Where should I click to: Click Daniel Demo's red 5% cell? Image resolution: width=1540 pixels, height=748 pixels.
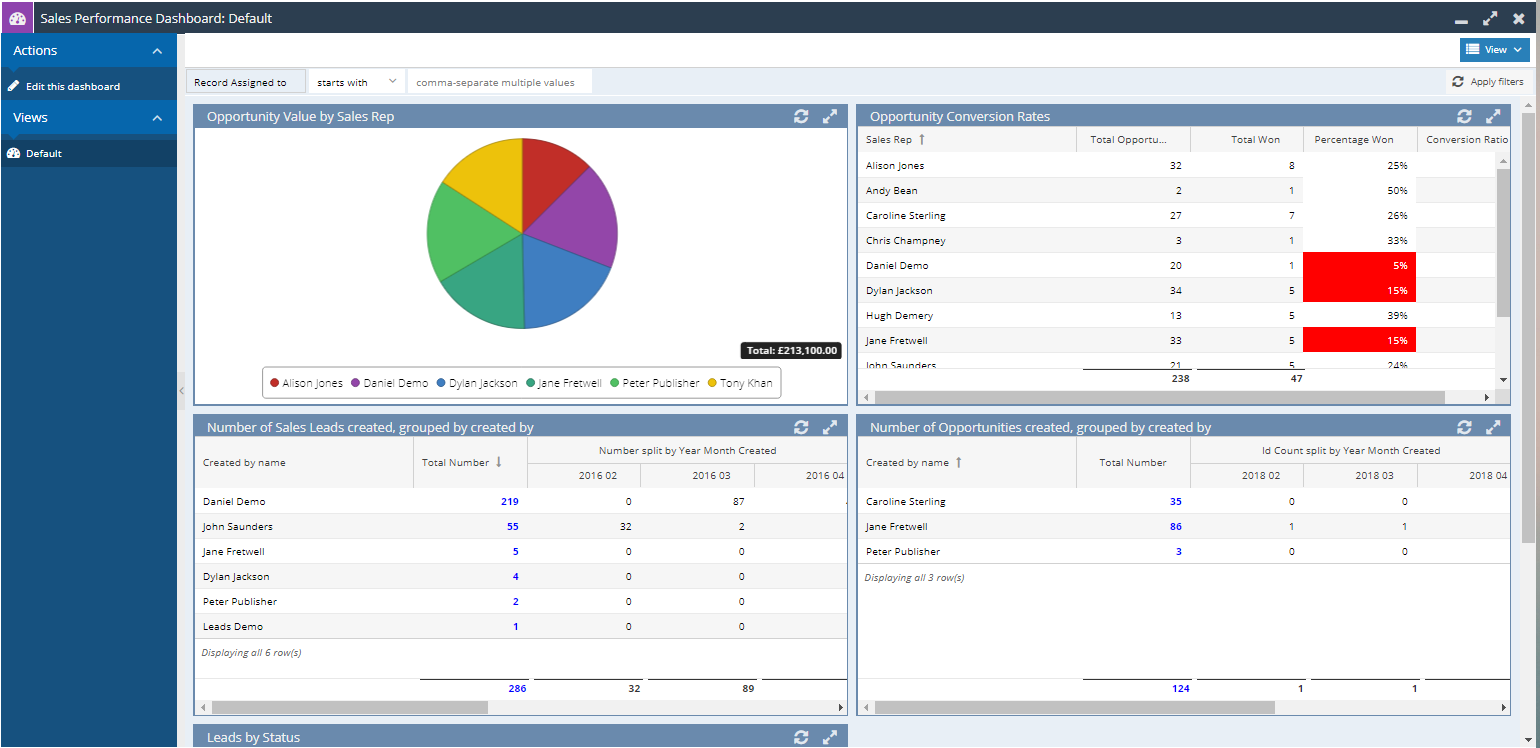tap(1359, 265)
